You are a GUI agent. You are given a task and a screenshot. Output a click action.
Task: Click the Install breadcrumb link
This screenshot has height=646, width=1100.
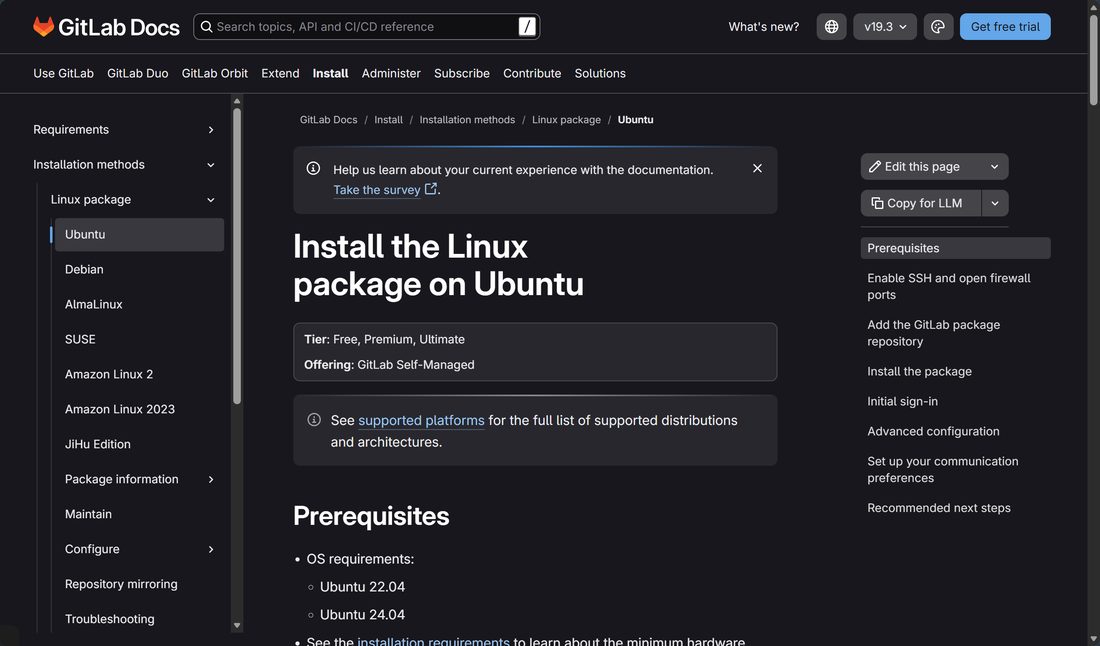[389, 120]
